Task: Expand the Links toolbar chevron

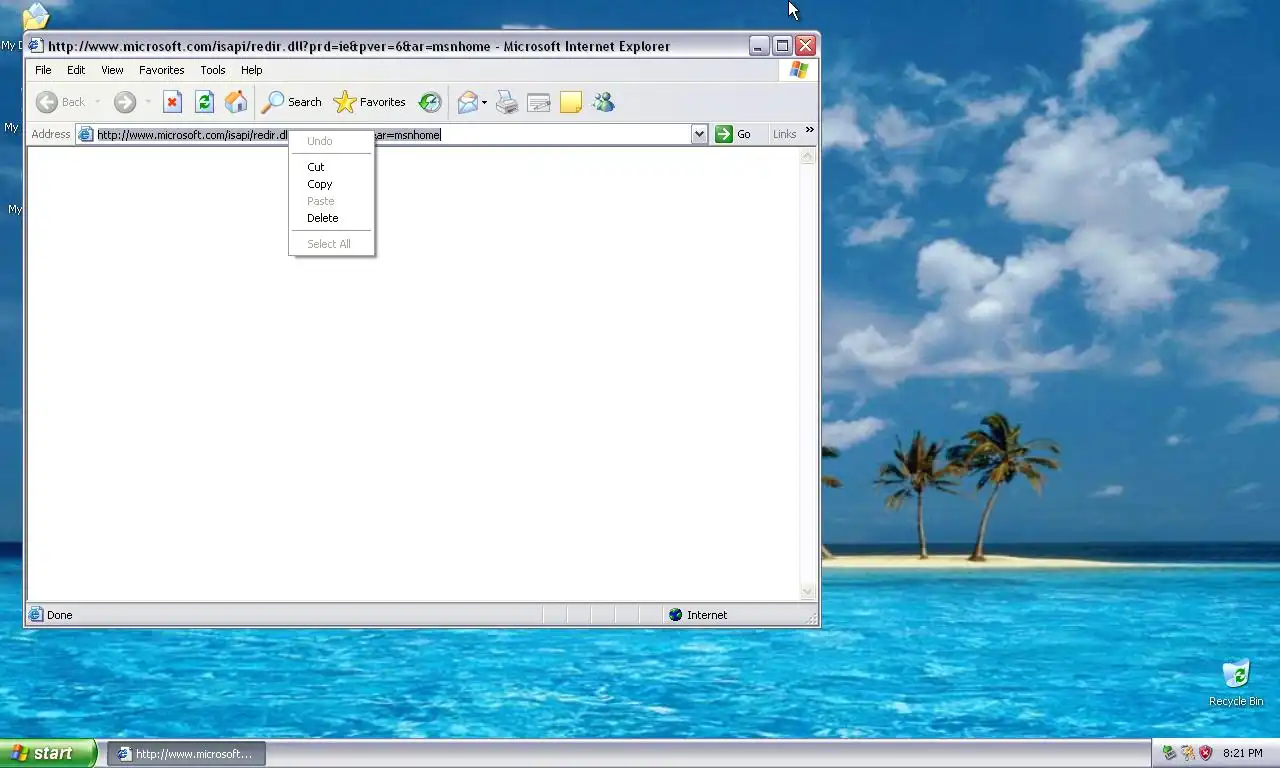Action: pyautogui.click(x=810, y=130)
